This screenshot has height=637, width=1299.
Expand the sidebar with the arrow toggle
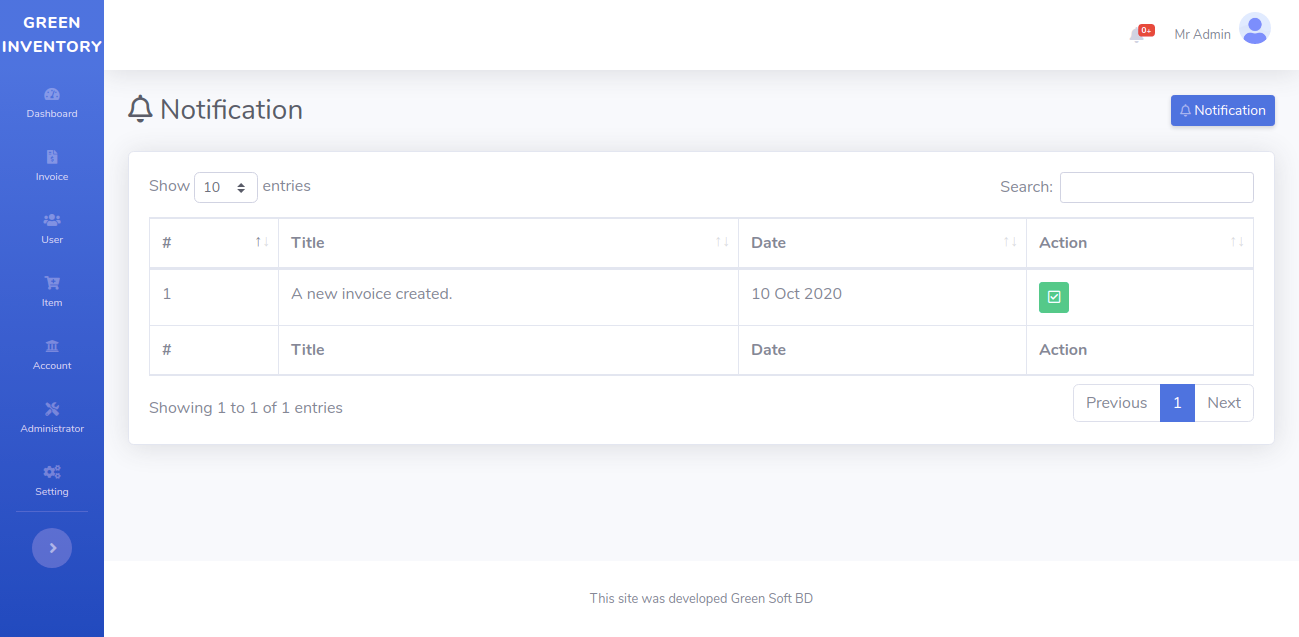pyautogui.click(x=52, y=548)
